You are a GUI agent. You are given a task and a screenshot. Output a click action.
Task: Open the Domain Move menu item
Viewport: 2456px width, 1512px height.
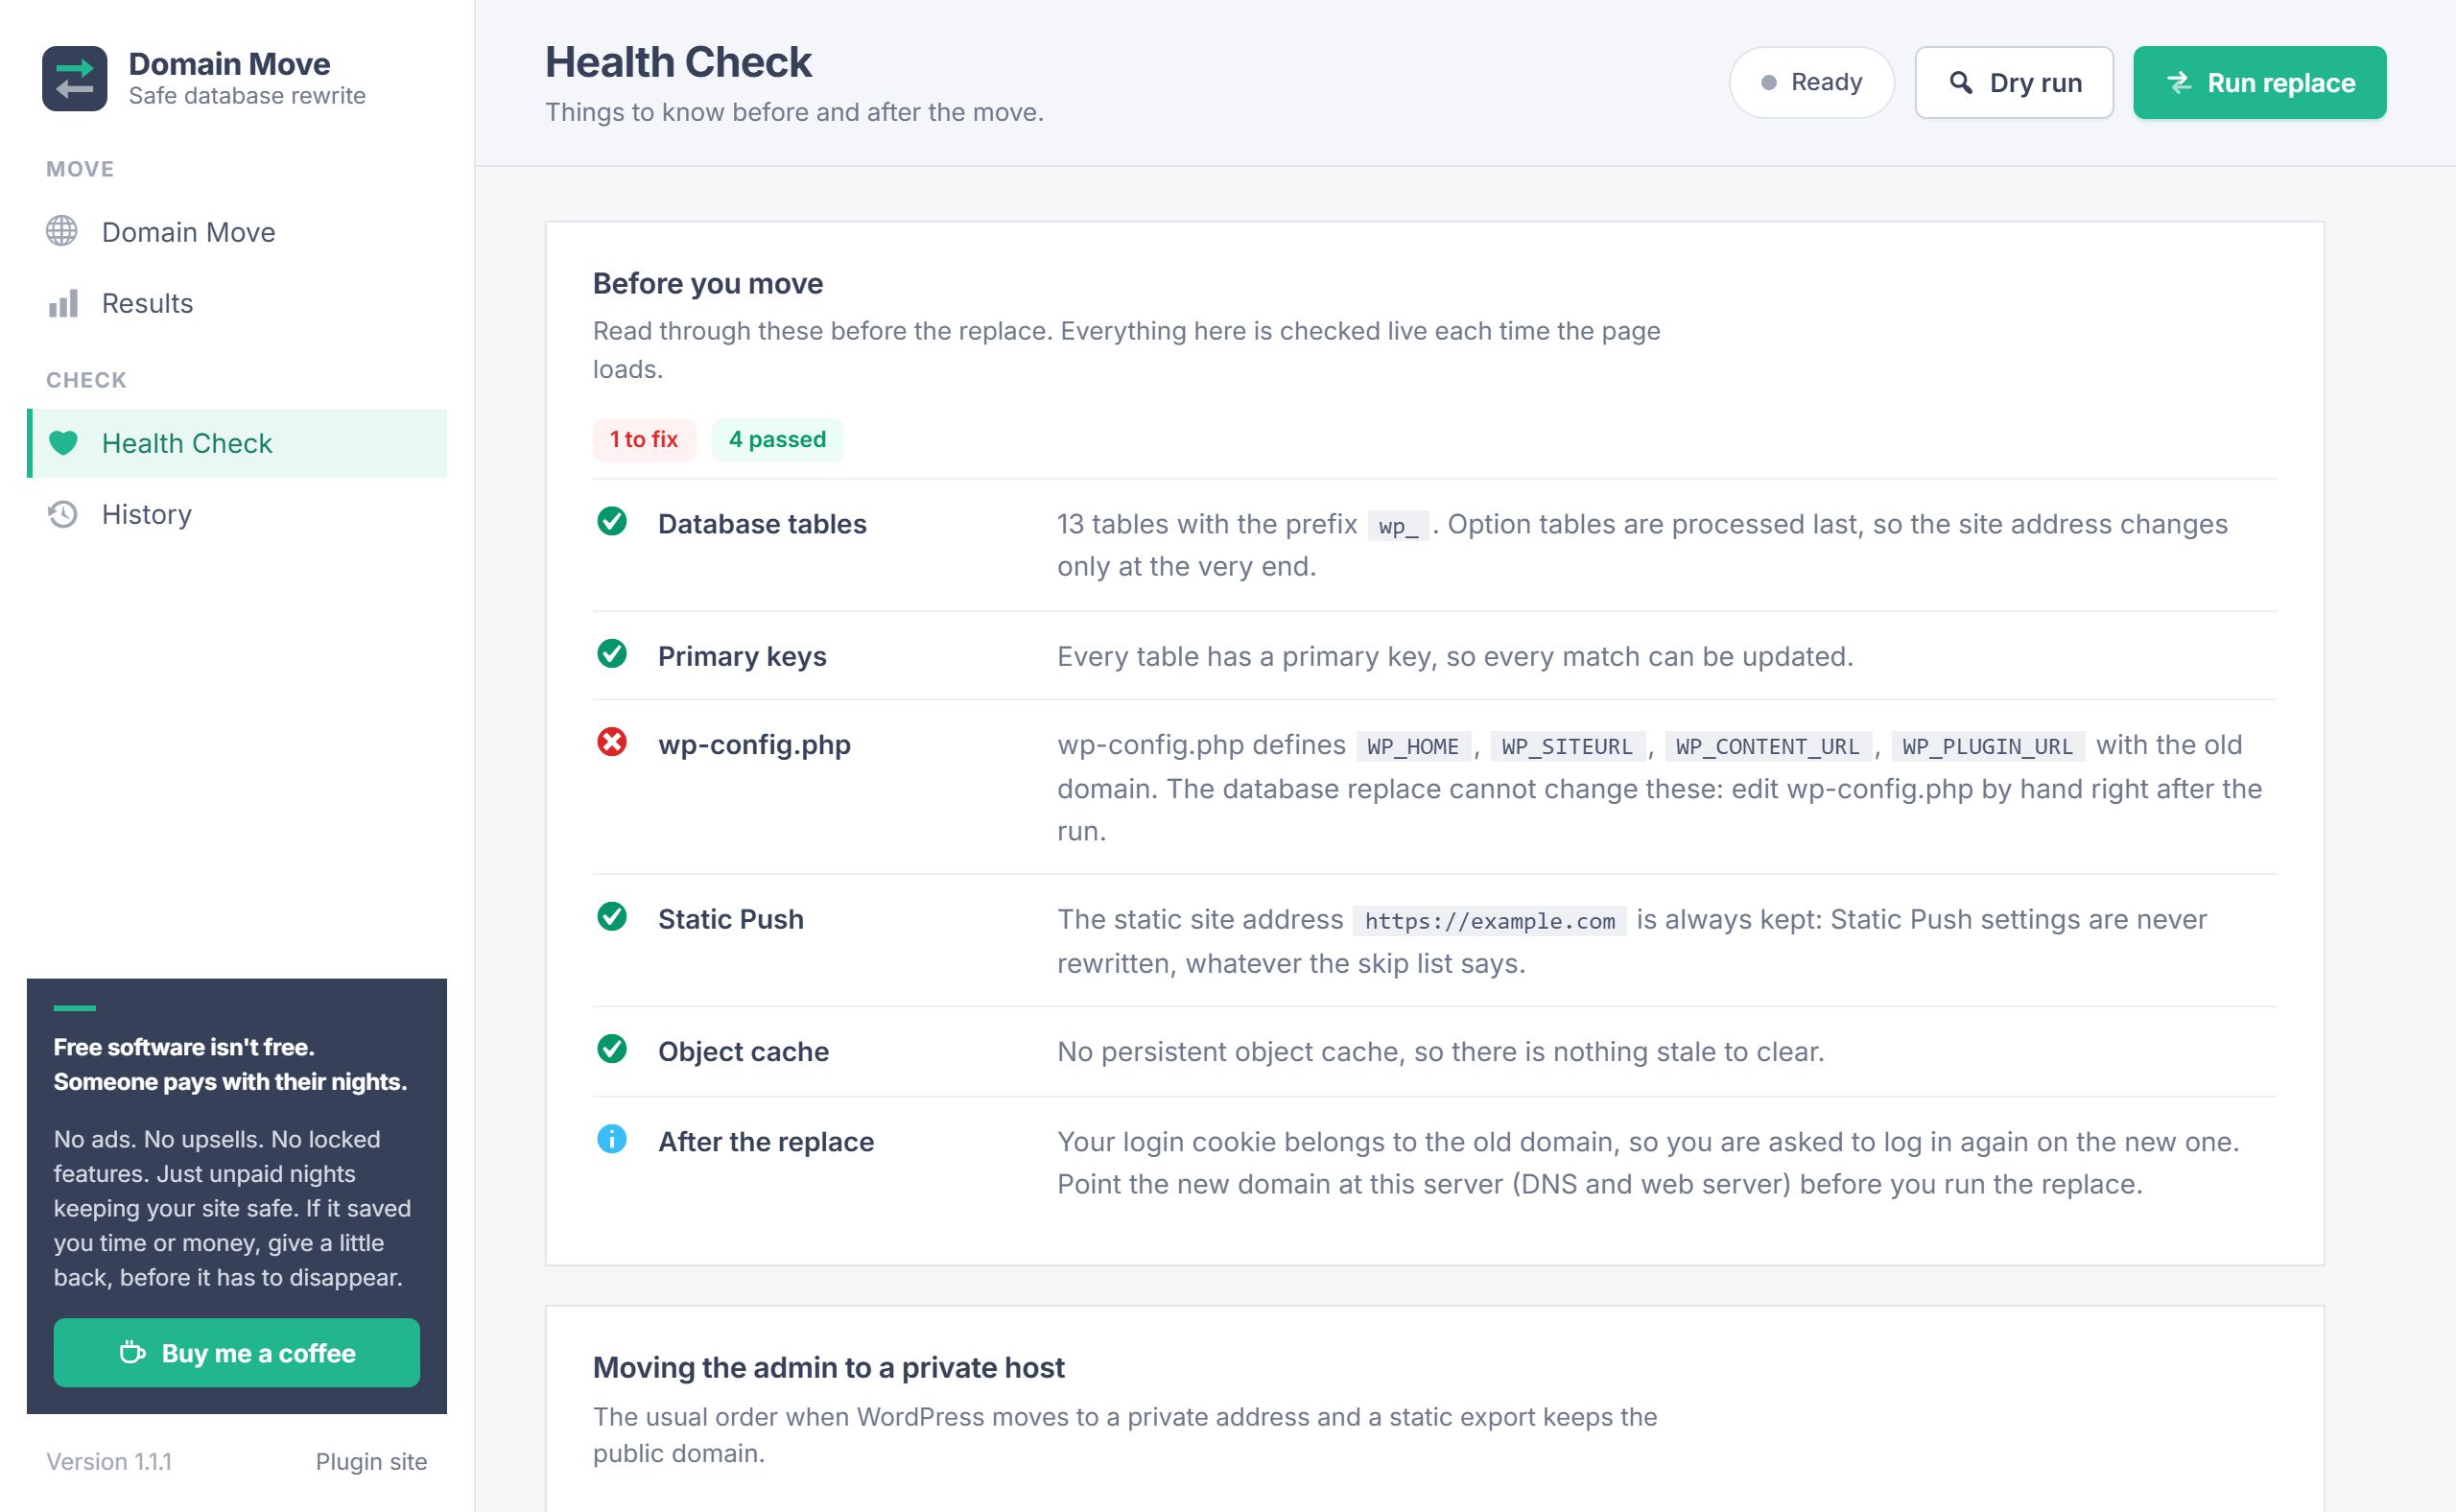237,232
